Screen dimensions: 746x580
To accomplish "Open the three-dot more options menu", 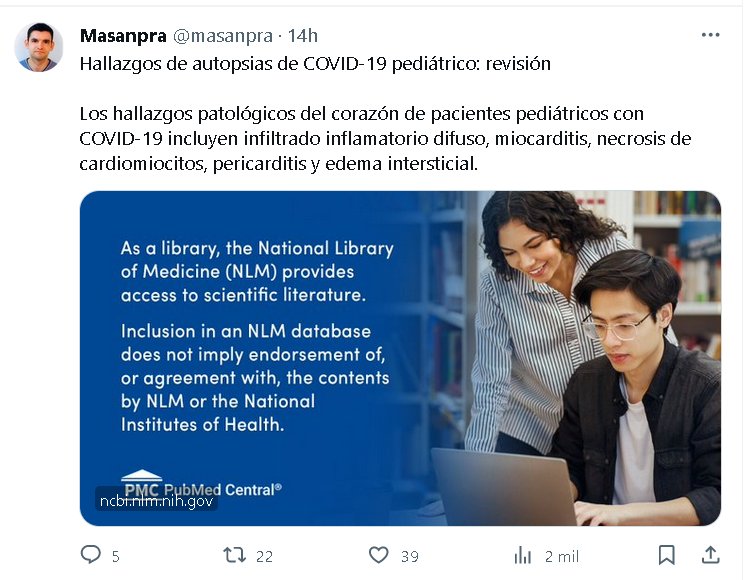I will pyautogui.click(x=710, y=35).
